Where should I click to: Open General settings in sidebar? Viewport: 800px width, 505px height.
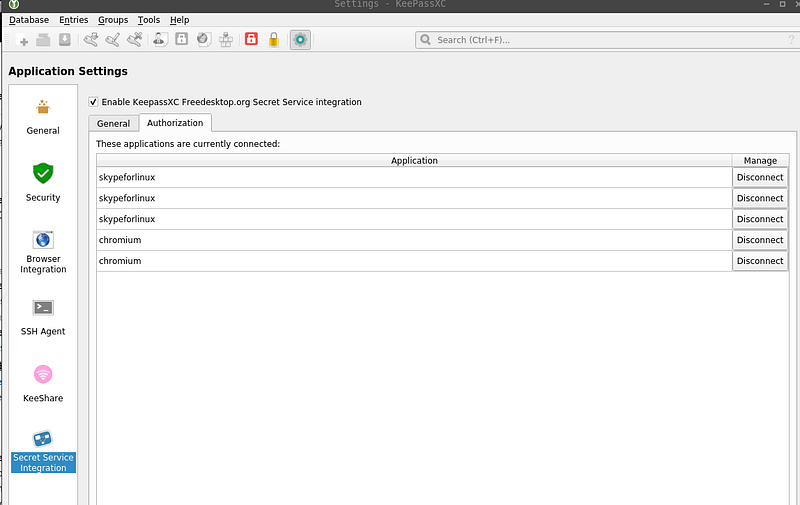coord(43,117)
